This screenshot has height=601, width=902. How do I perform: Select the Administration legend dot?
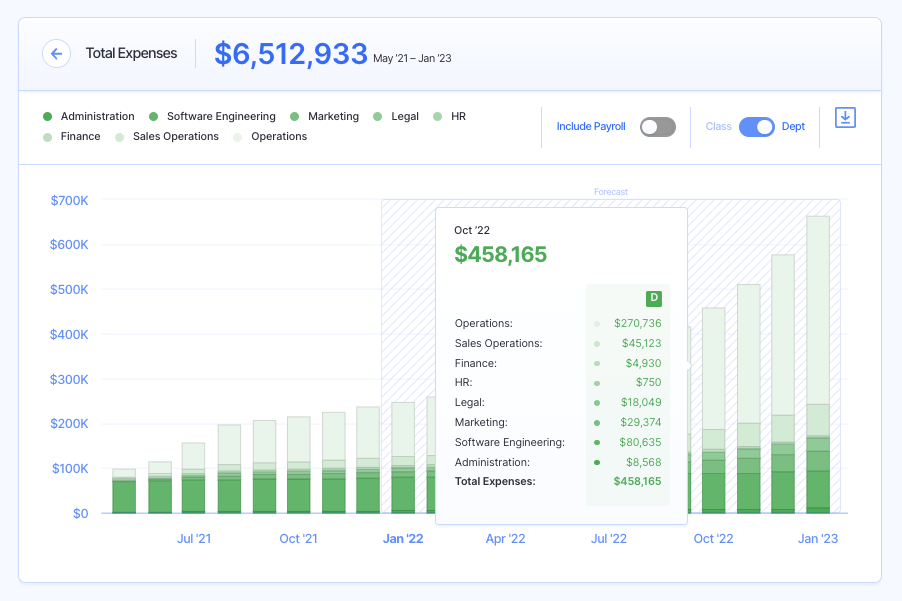coord(47,117)
